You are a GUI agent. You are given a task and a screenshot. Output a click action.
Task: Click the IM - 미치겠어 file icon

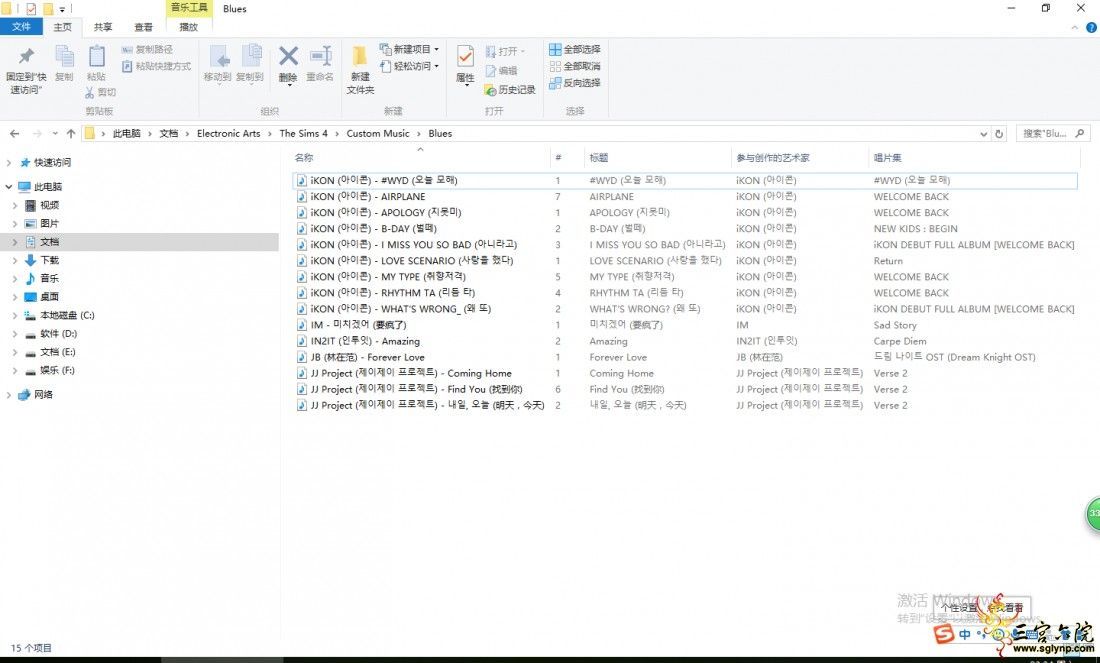click(301, 325)
